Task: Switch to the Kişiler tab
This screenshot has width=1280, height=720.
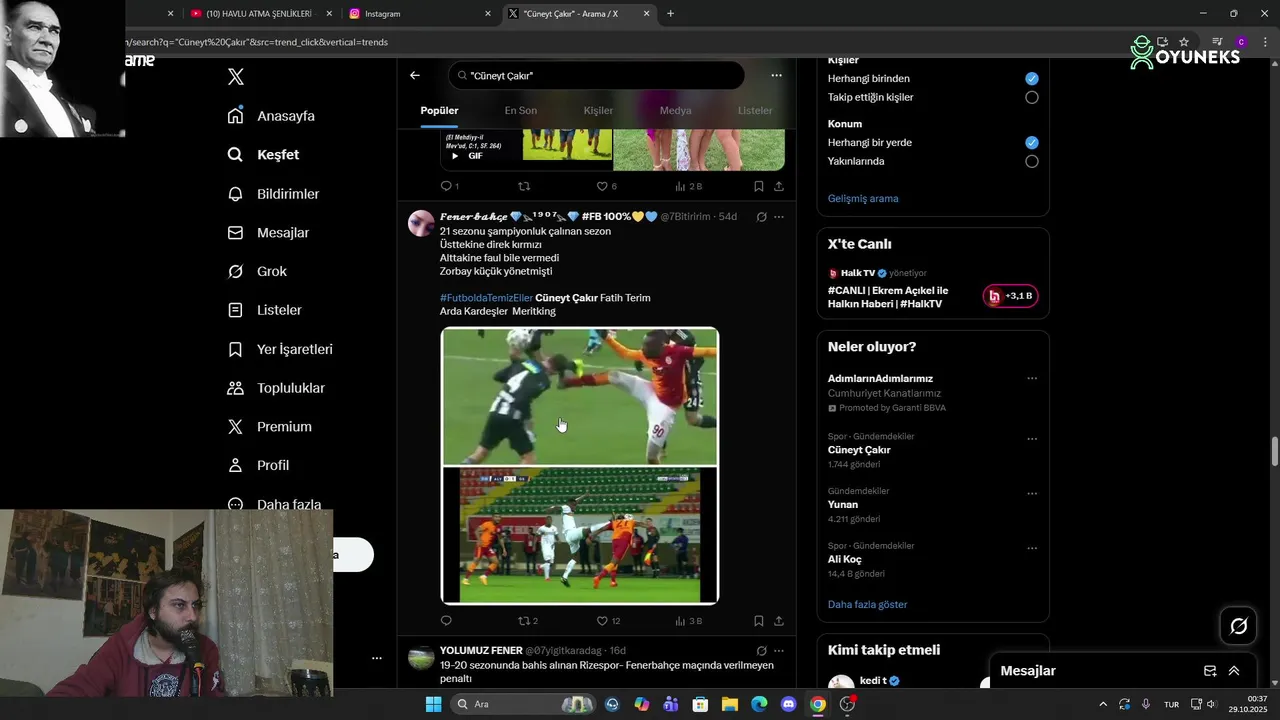Action: pos(598,111)
